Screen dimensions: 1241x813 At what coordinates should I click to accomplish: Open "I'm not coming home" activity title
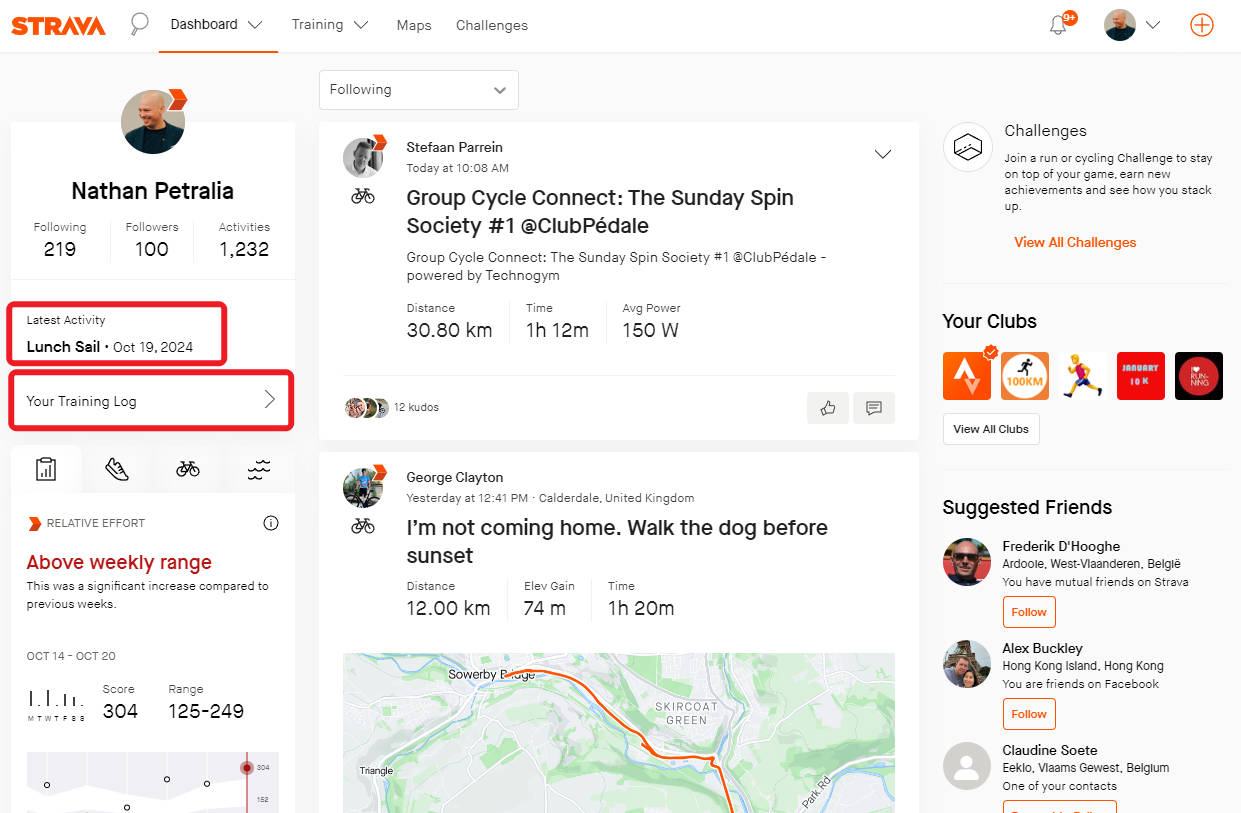pyautogui.click(x=617, y=541)
